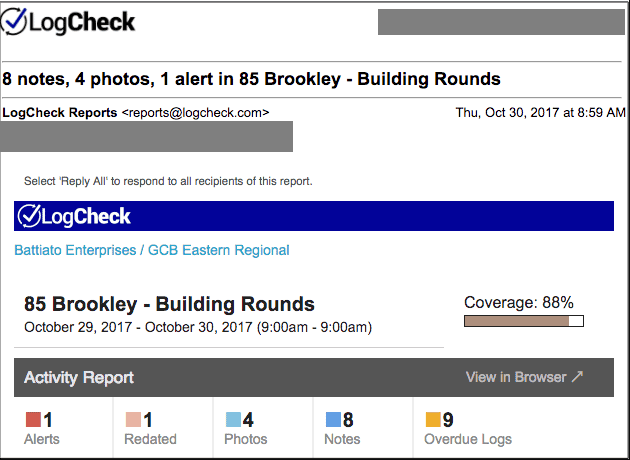Click the email subject line at top
Image resolution: width=630 pixels, height=460 pixels.
coord(252,79)
